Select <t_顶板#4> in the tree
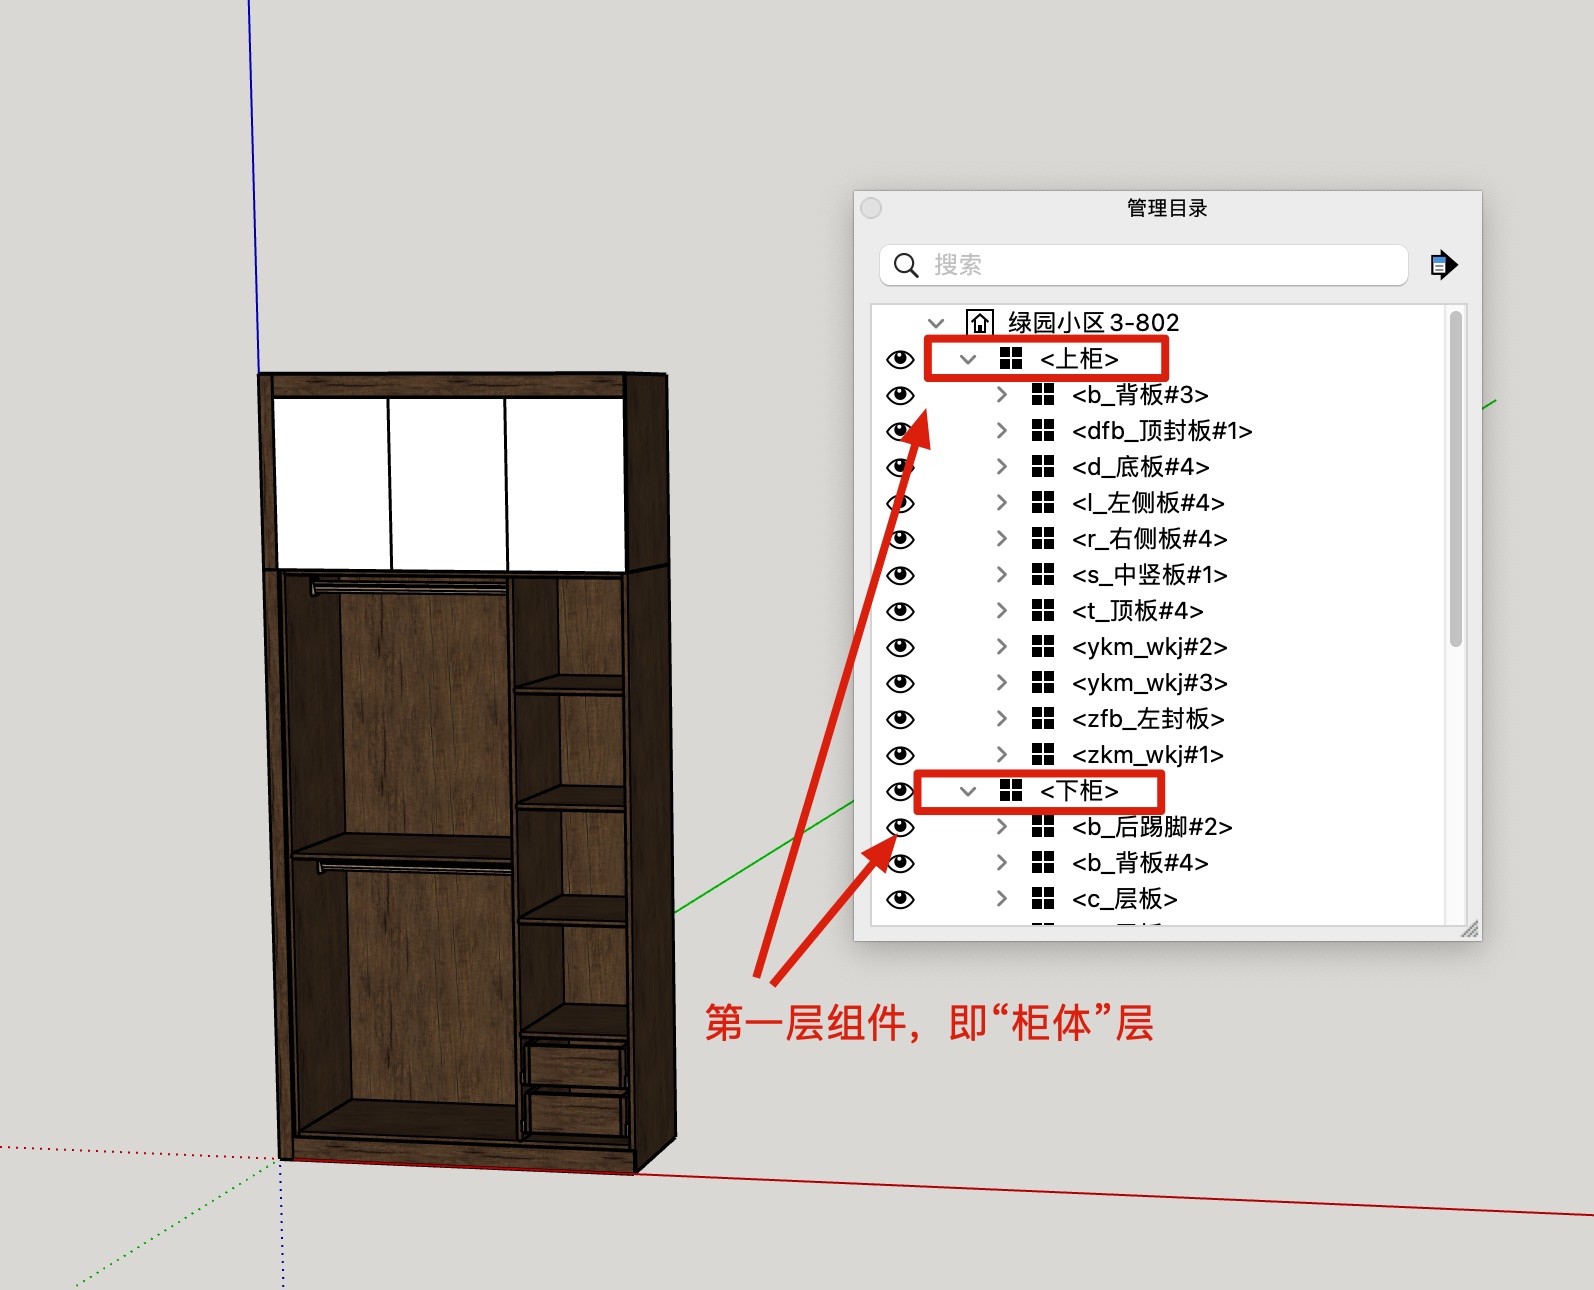The image size is (1594, 1290). pos(1138,611)
